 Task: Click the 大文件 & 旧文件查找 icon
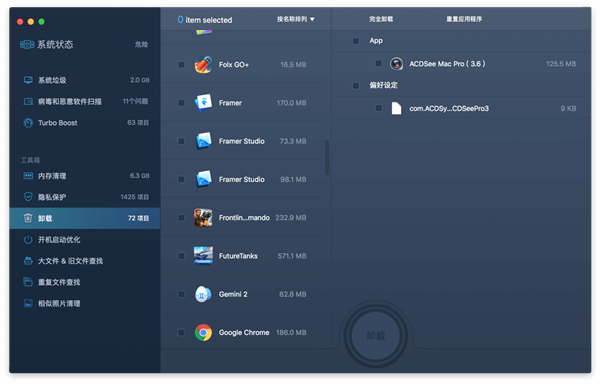point(28,261)
